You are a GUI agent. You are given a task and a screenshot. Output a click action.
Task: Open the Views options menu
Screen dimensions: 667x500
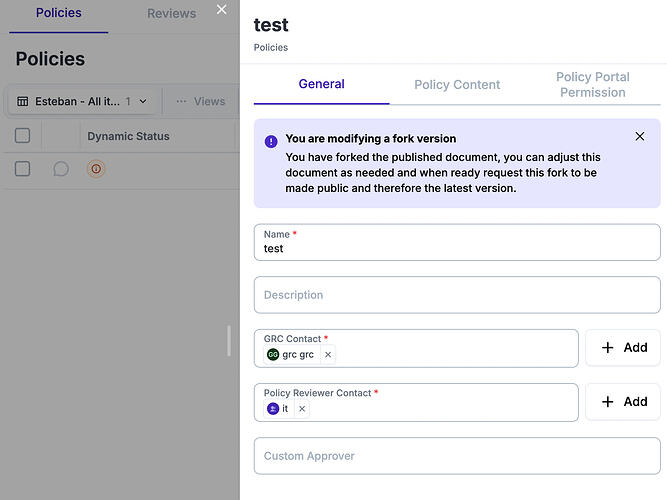click(x=201, y=101)
